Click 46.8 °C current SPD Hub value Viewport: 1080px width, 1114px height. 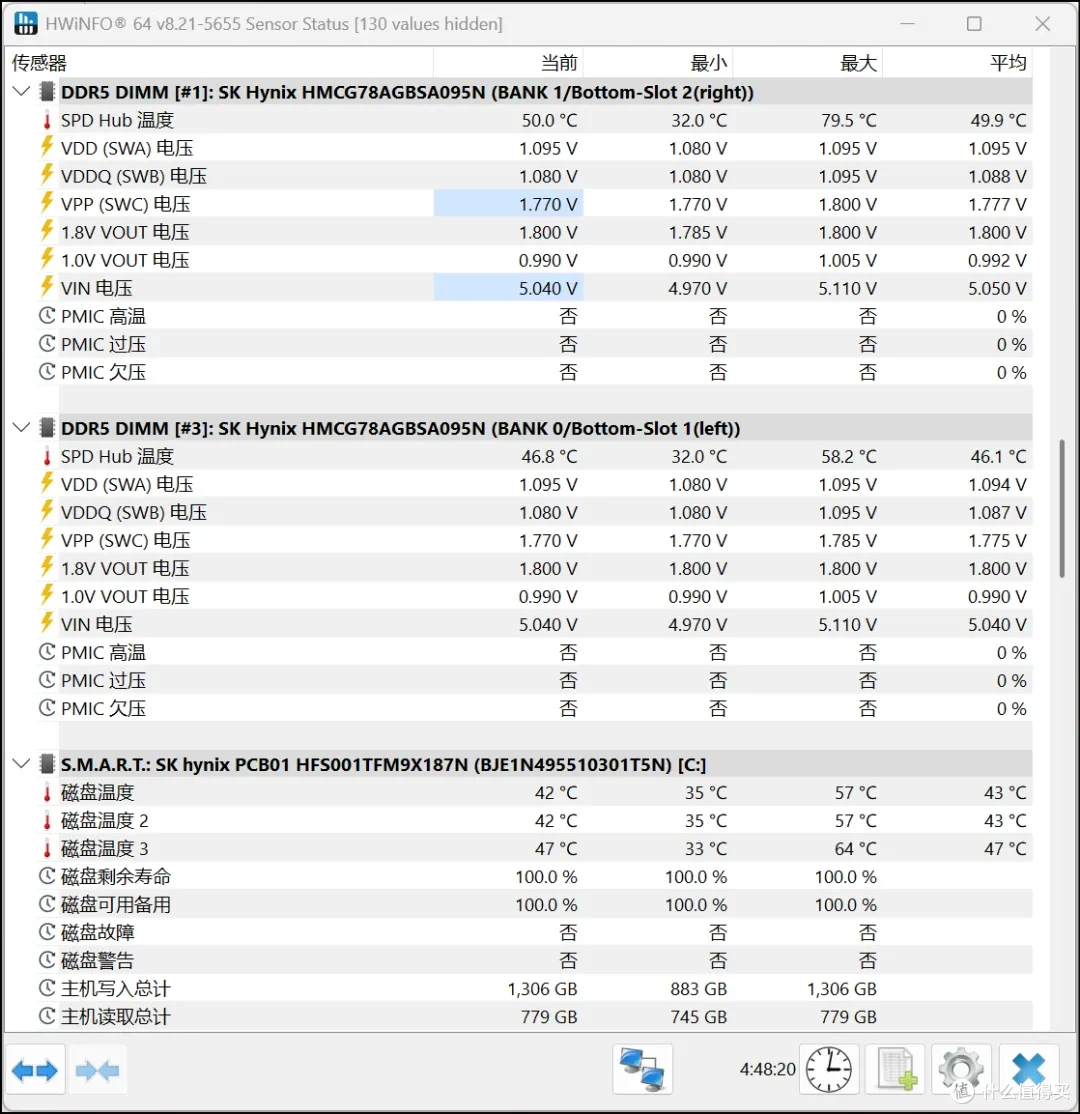pyautogui.click(x=549, y=456)
